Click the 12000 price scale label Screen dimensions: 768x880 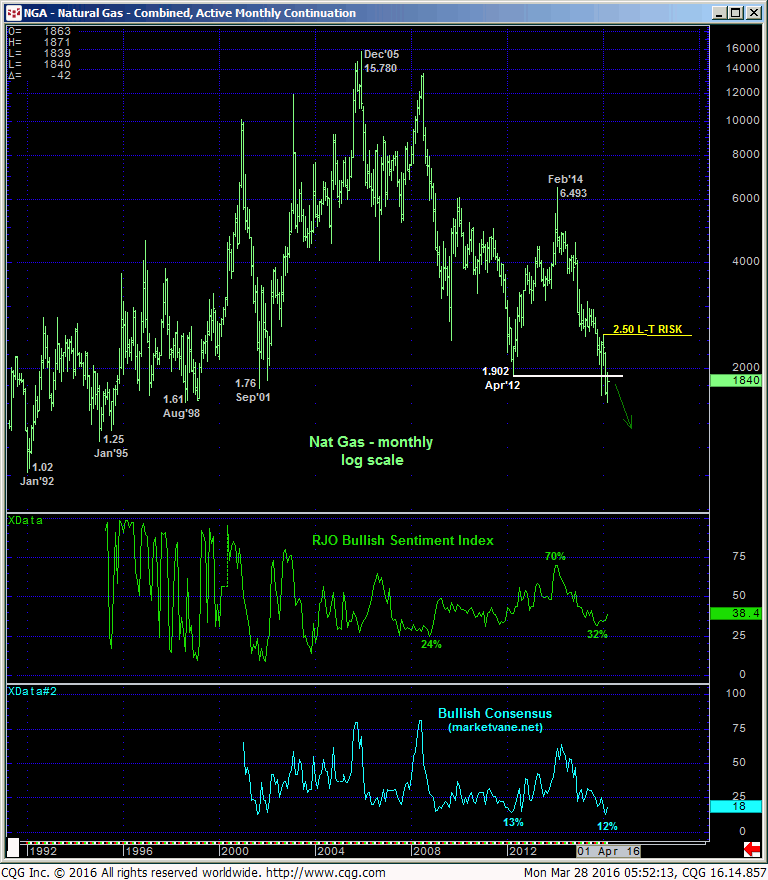tap(742, 92)
